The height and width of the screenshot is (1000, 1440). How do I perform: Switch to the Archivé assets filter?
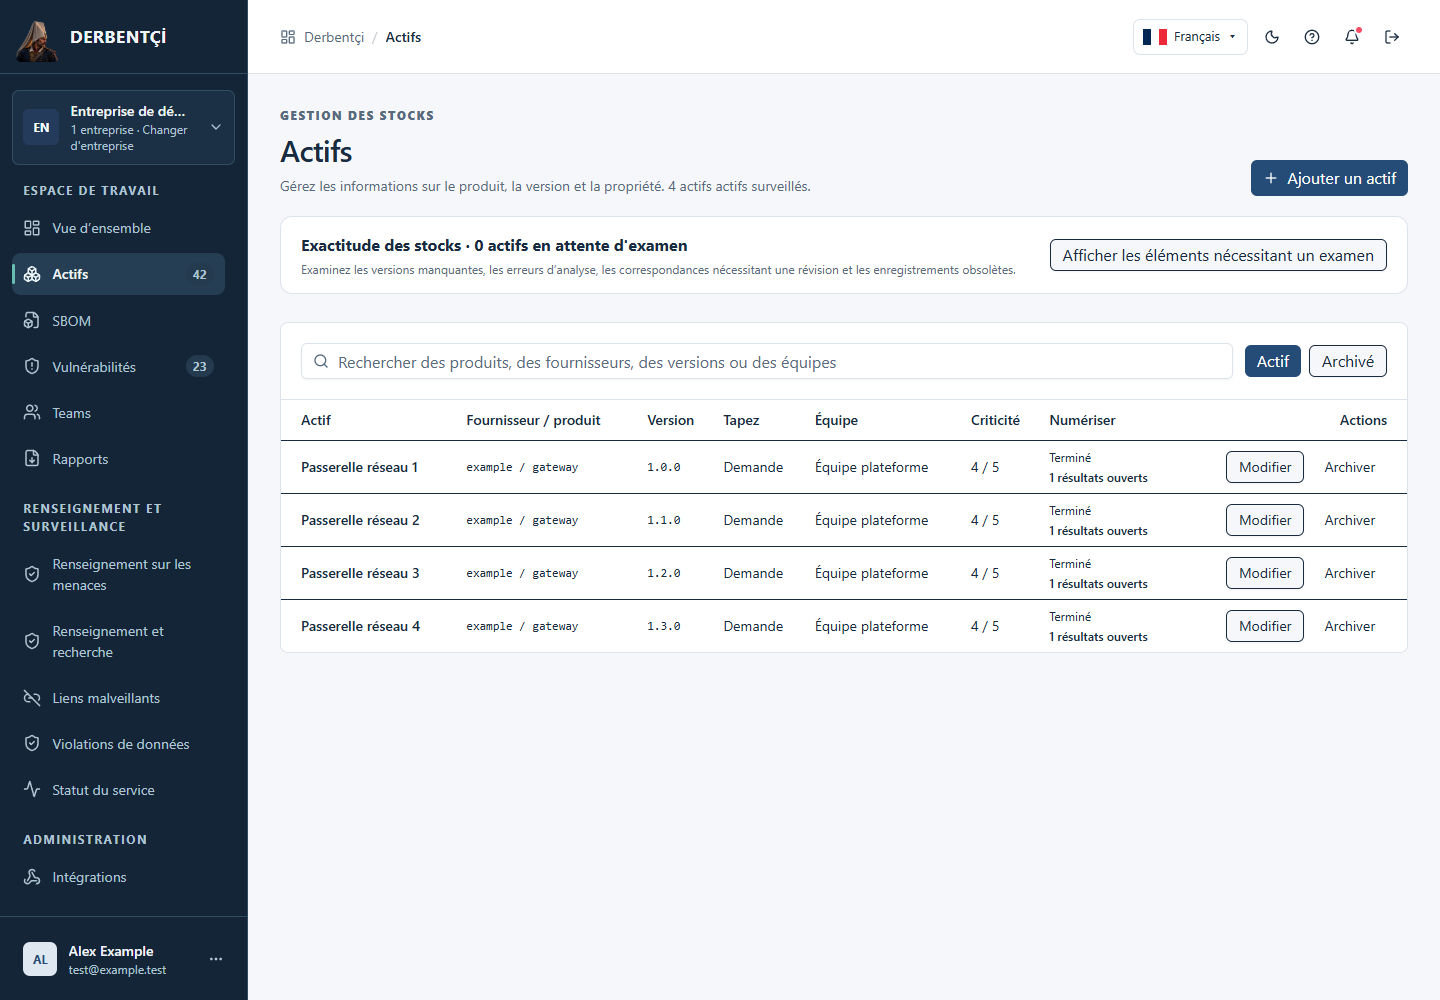(x=1348, y=361)
